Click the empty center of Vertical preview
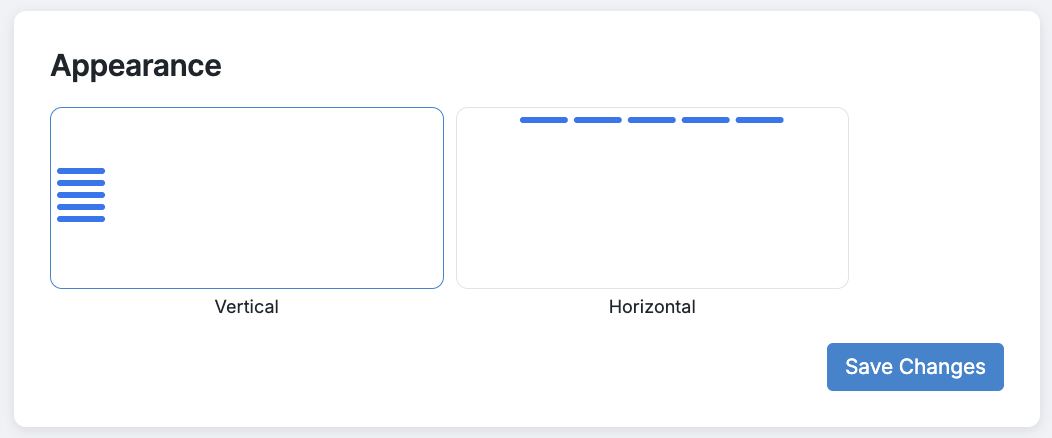This screenshot has width=1052, height=438. (270, 198)
